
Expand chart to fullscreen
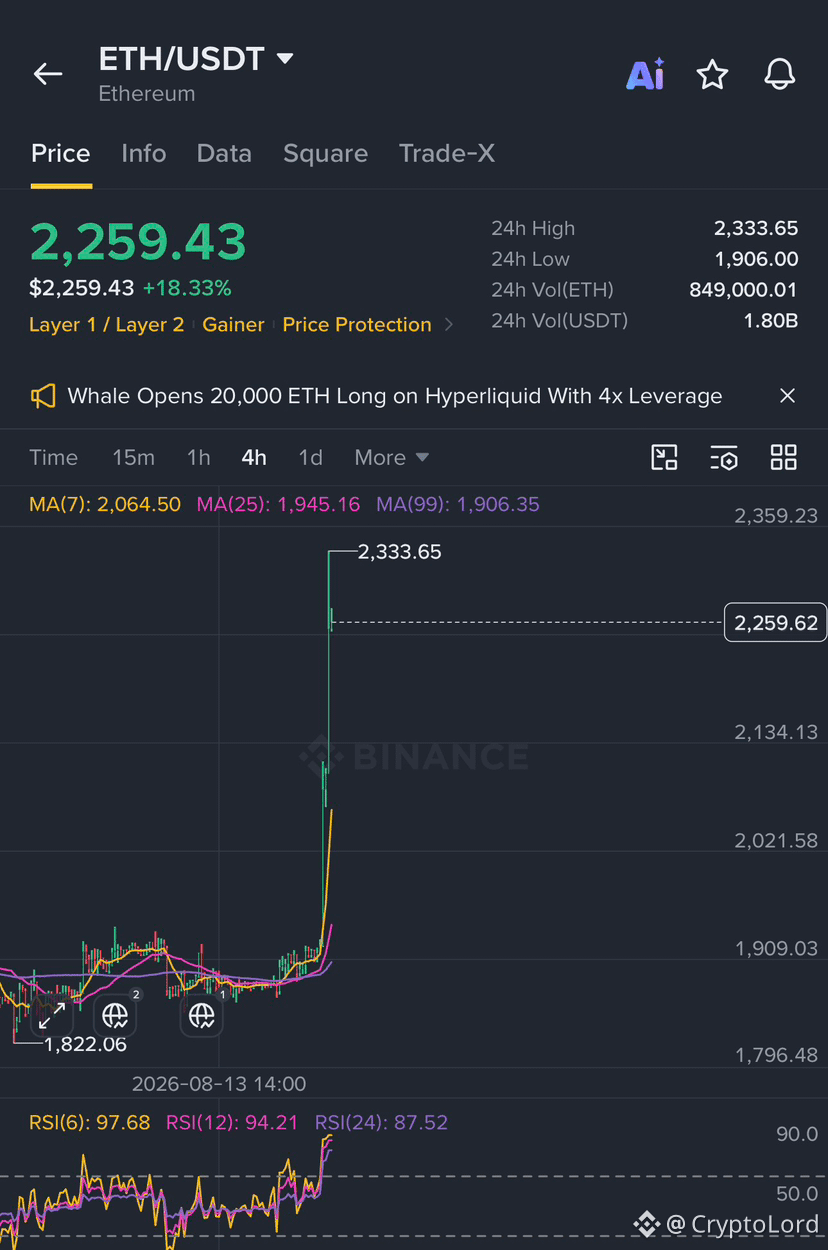point(52,1017)
